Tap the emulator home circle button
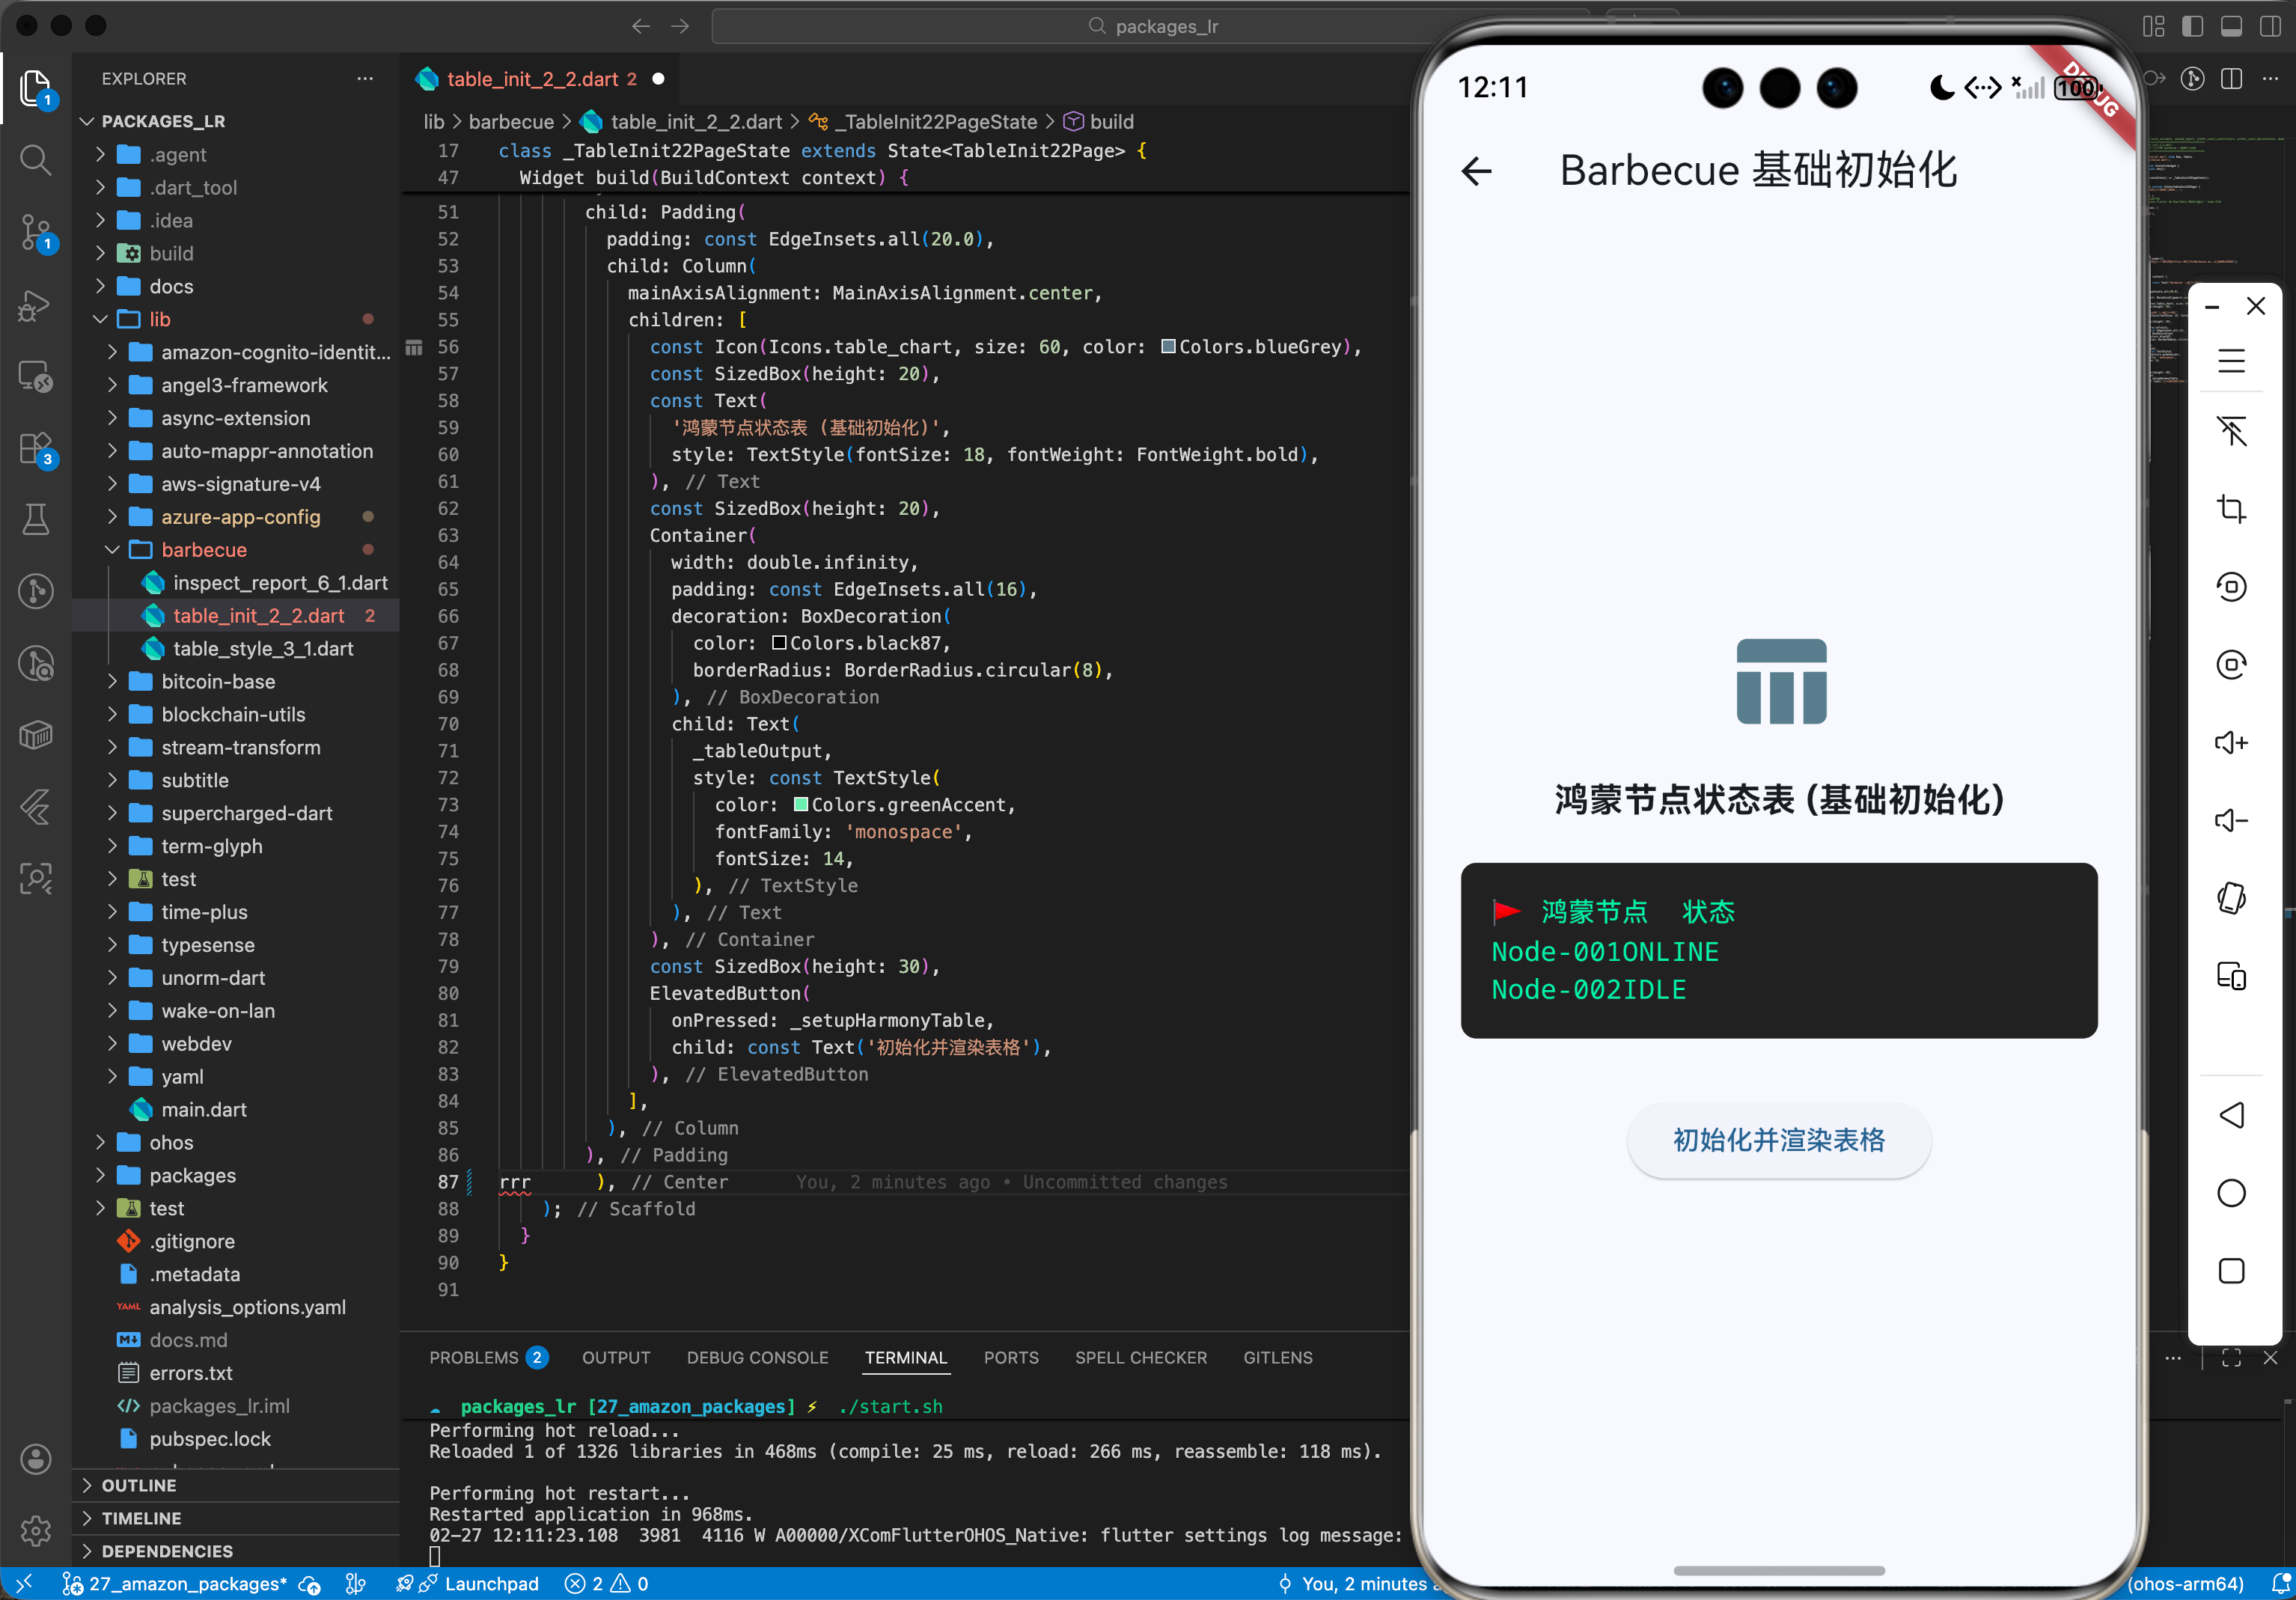Image resolution: width=2296 pixels, height=1600 pixels. coord(2231,1193)
